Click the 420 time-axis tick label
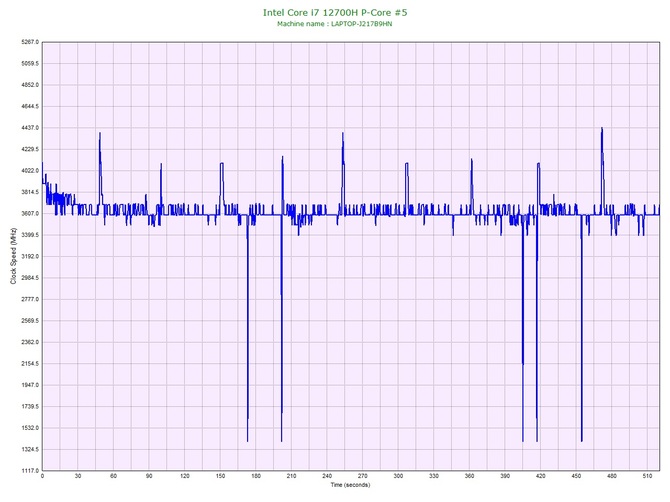This screenshot has height=502, width=670. pyautogui.click(x=540, y=476)
